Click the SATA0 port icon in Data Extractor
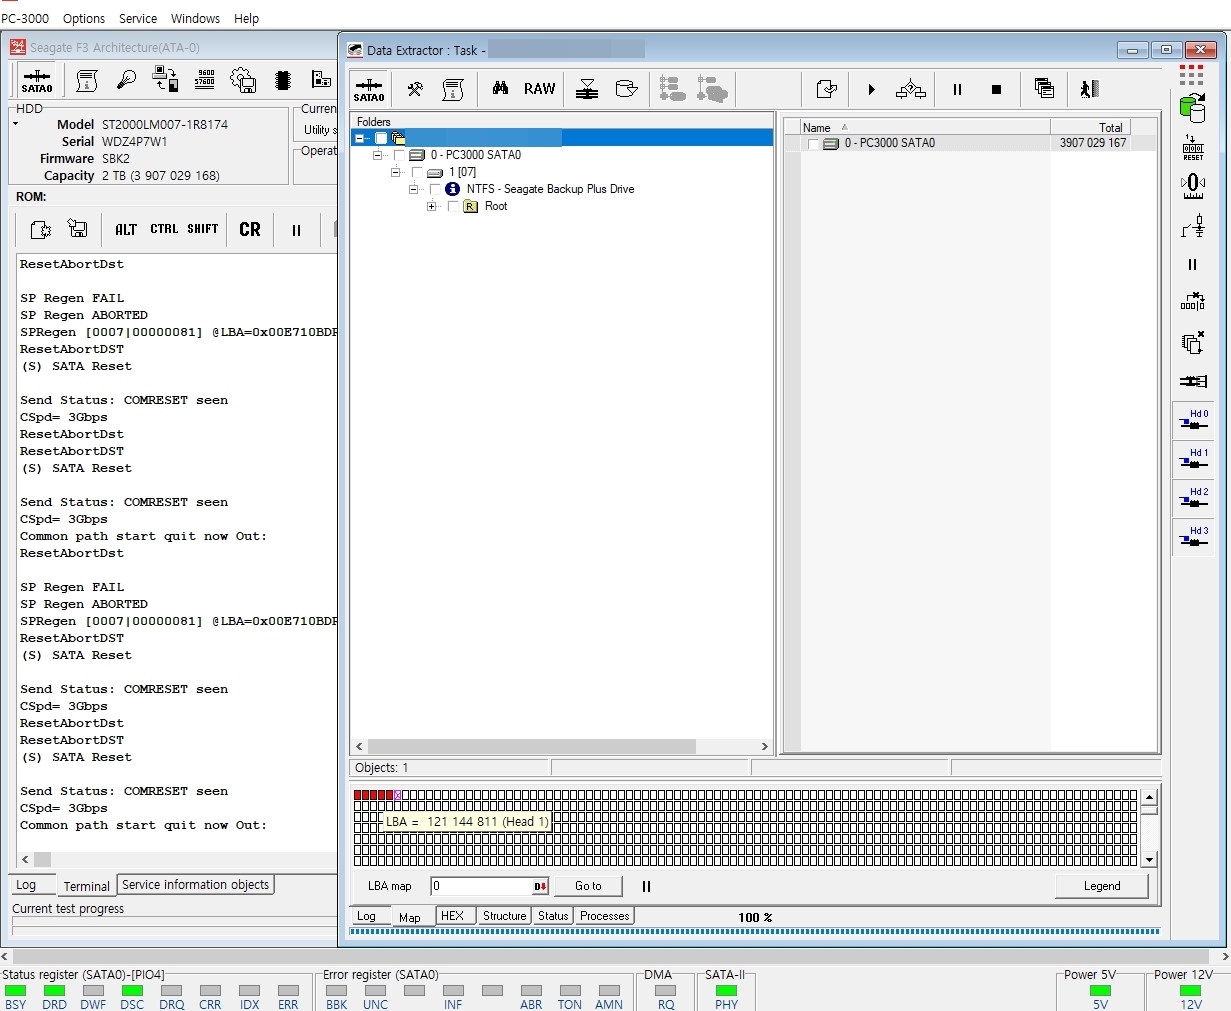Viewport: 1231px width, 1011px height. [x=369, y=89]
